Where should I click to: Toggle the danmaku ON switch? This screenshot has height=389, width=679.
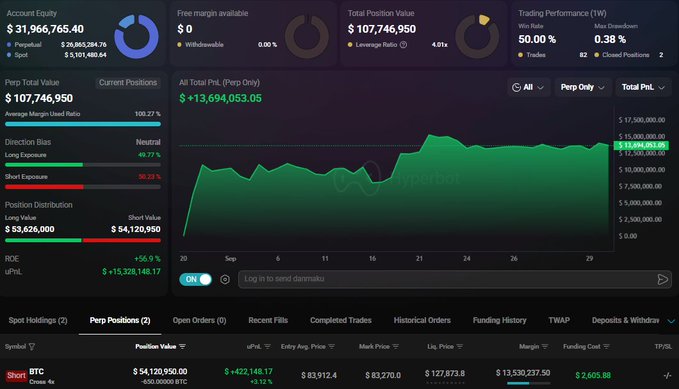[x=195, y=279]
